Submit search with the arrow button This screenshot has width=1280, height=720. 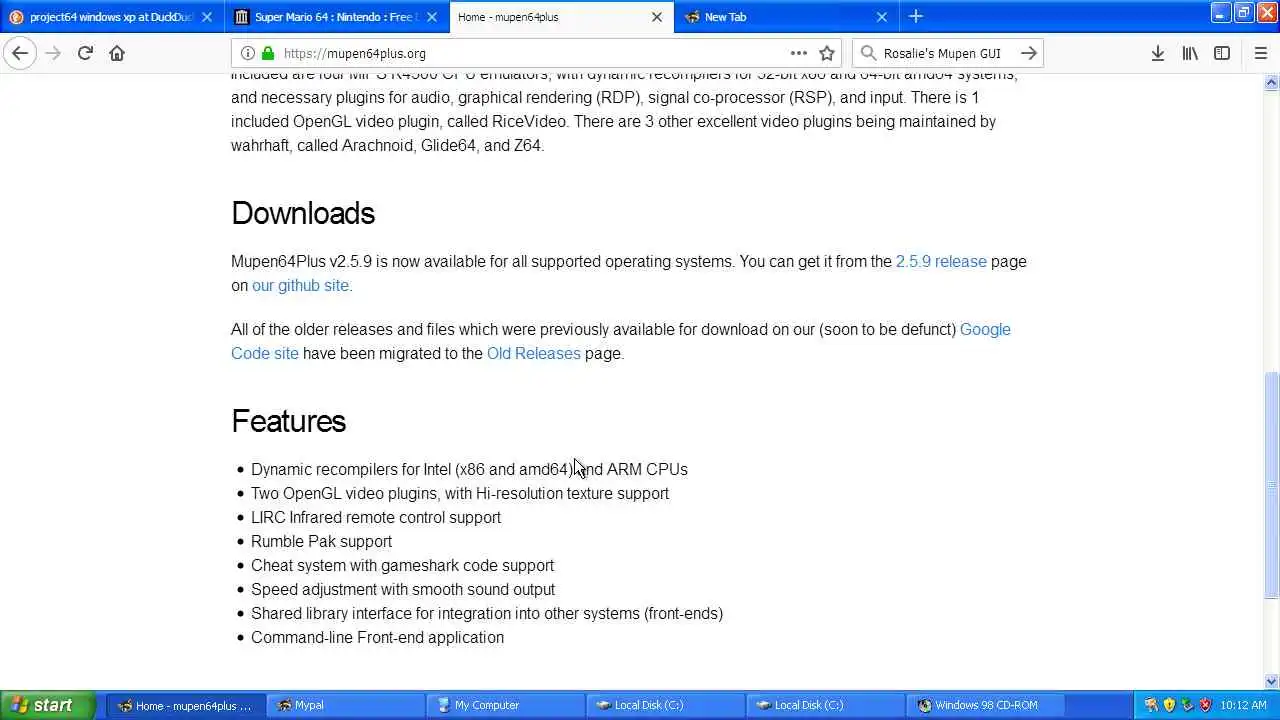[x=1029, y=53]
